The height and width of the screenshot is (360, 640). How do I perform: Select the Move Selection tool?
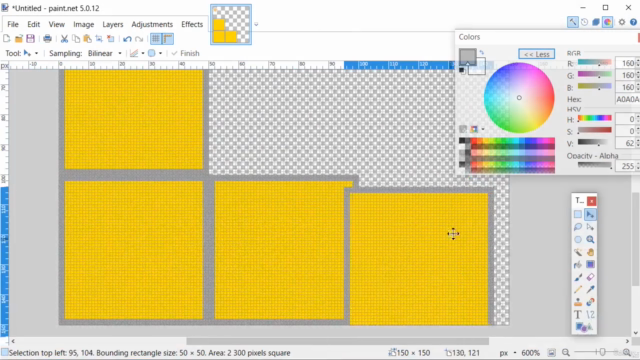(x=590, y=227)
